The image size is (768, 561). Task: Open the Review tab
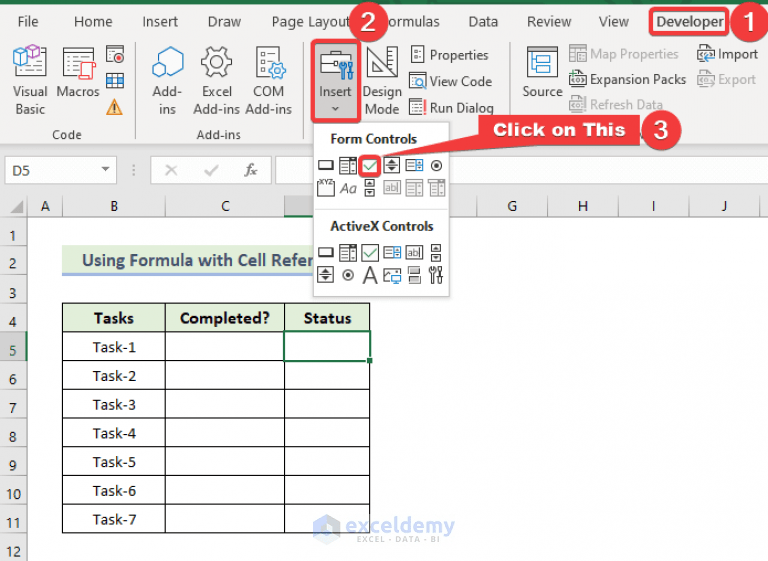[x=549, y=22]
